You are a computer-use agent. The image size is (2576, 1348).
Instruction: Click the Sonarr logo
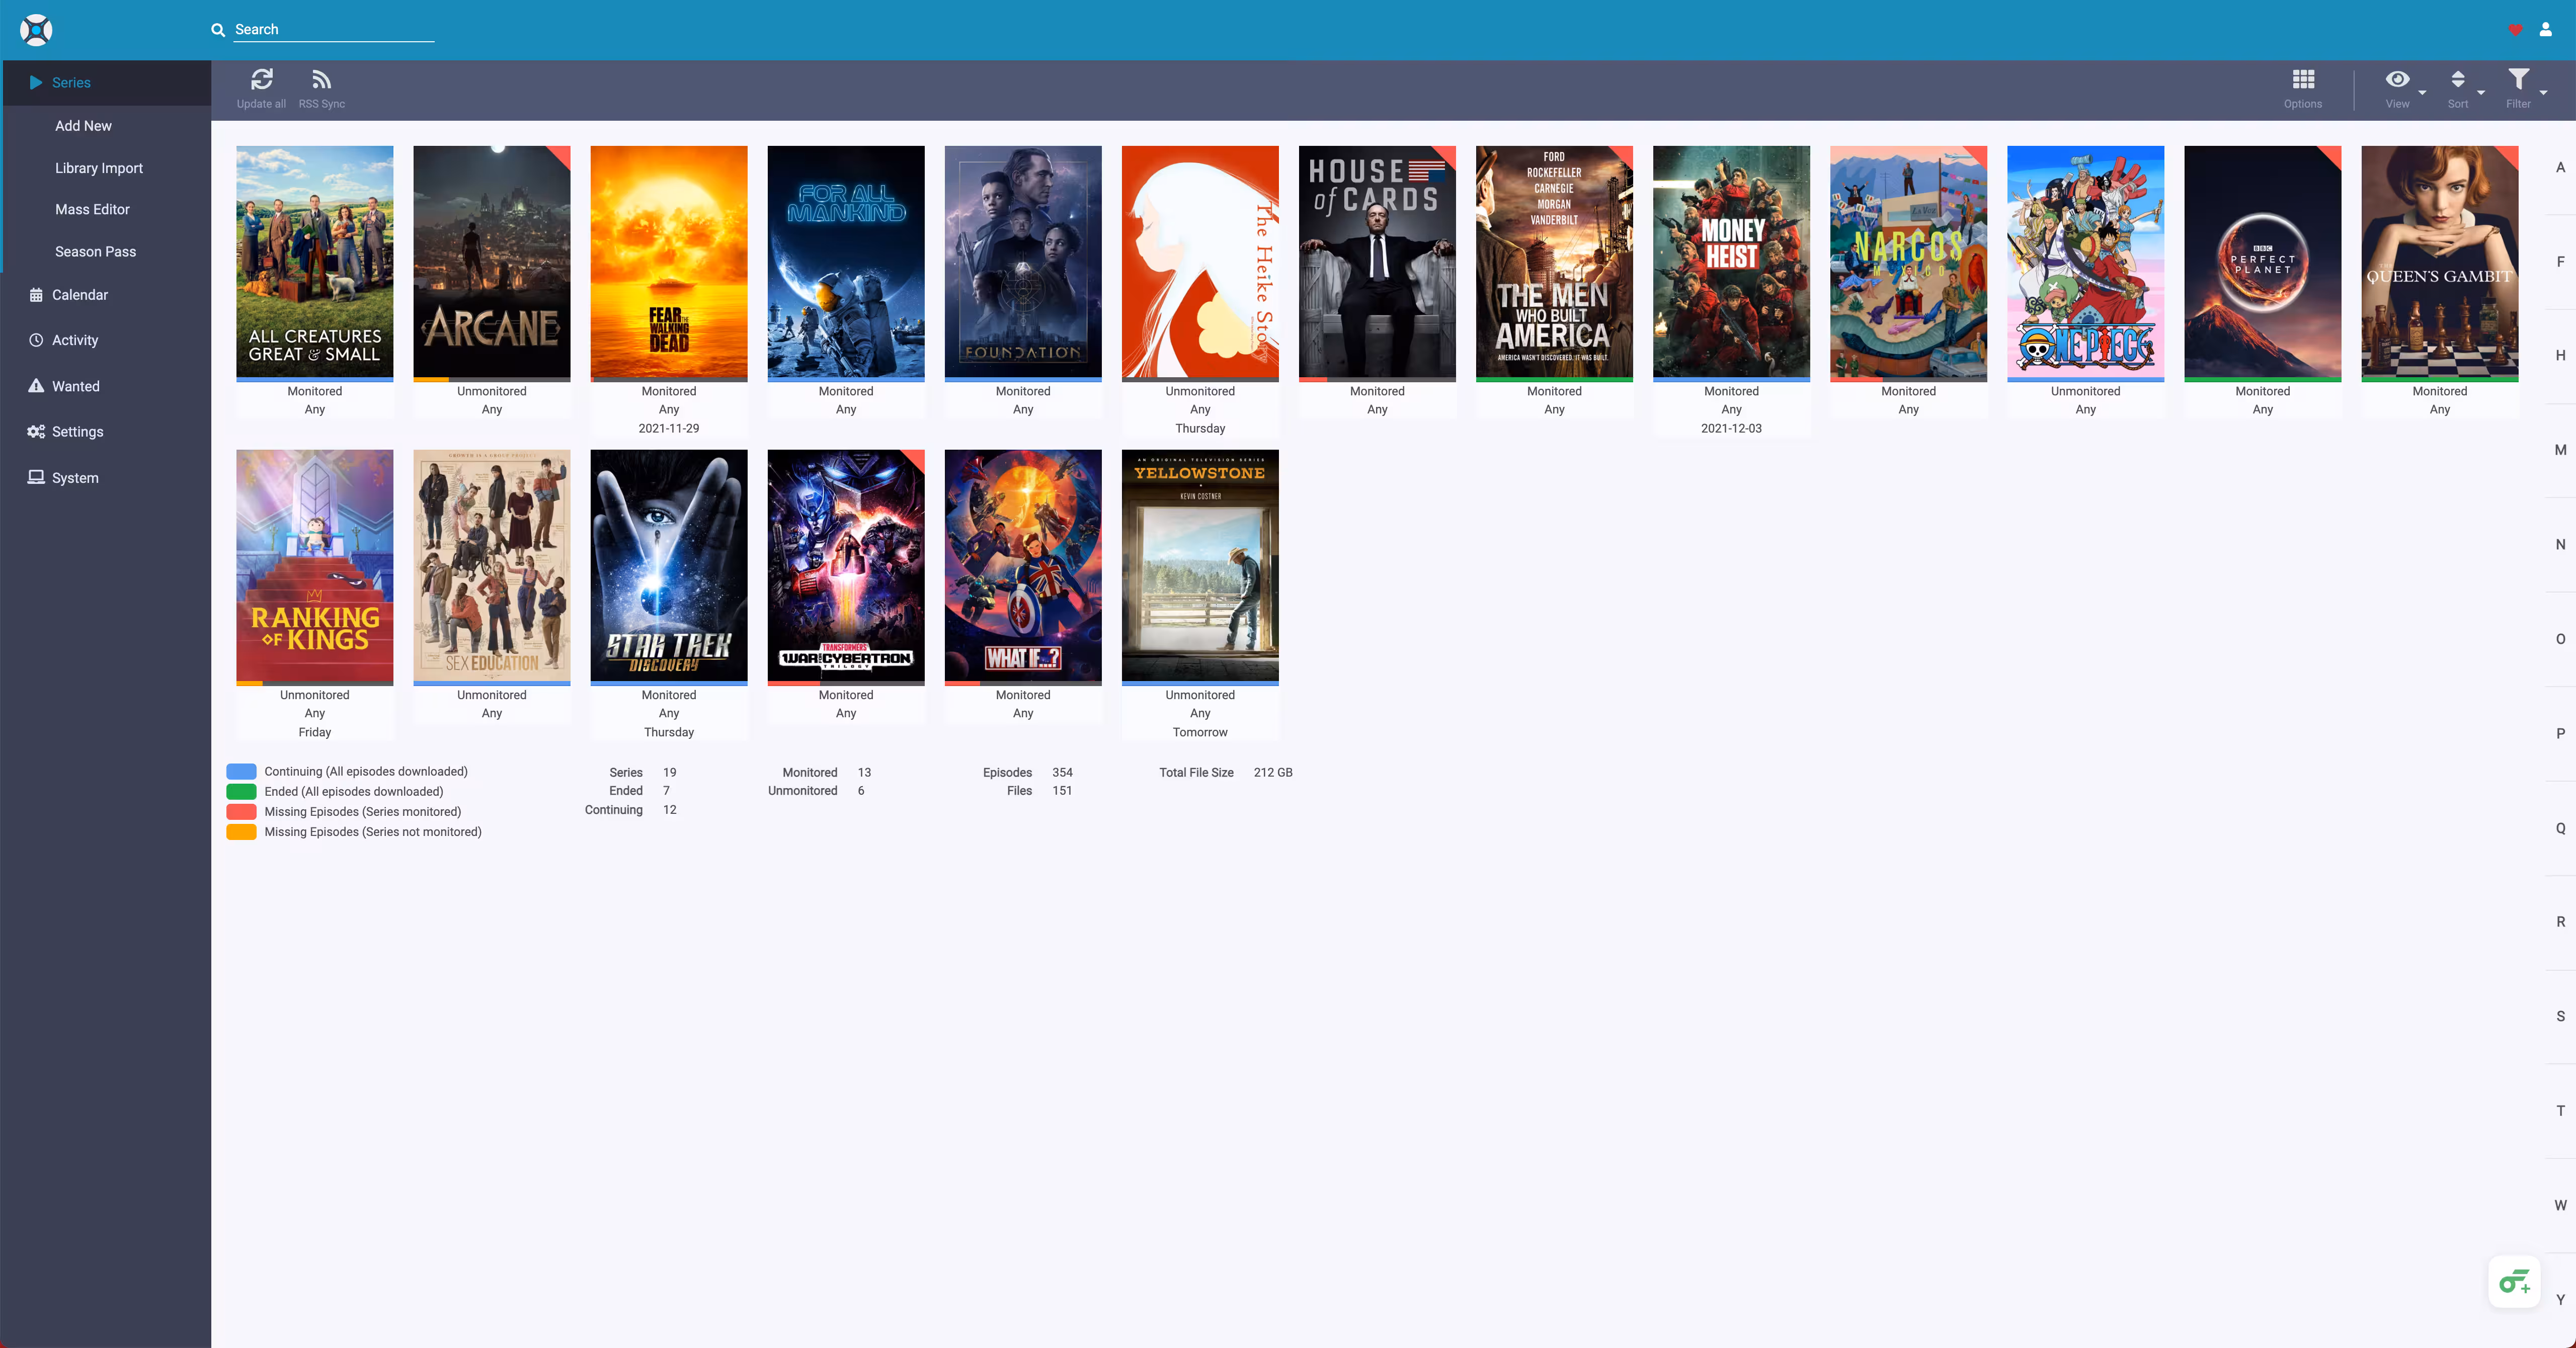coord(36,30)
